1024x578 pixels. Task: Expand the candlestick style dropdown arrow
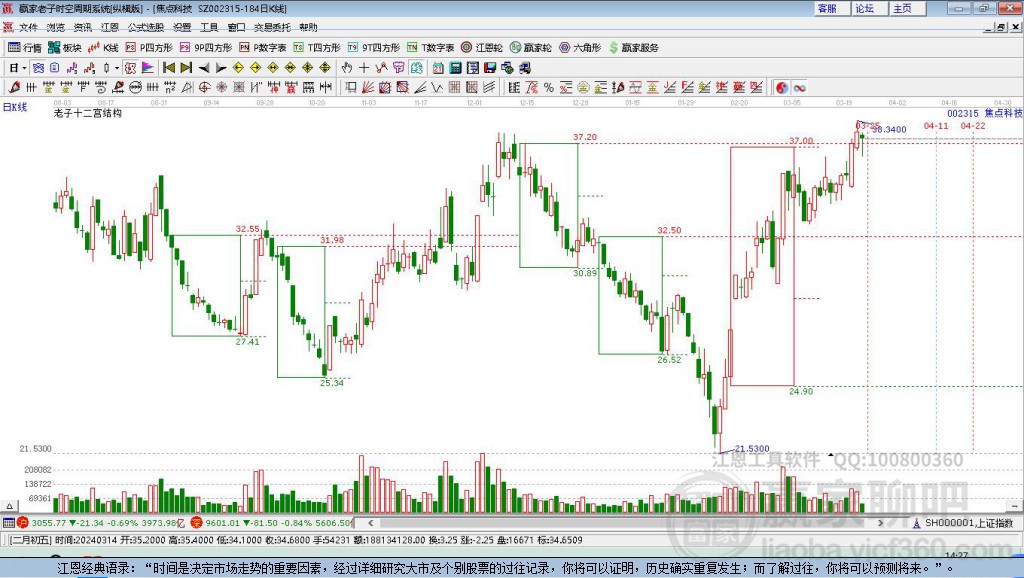(117, 67)
